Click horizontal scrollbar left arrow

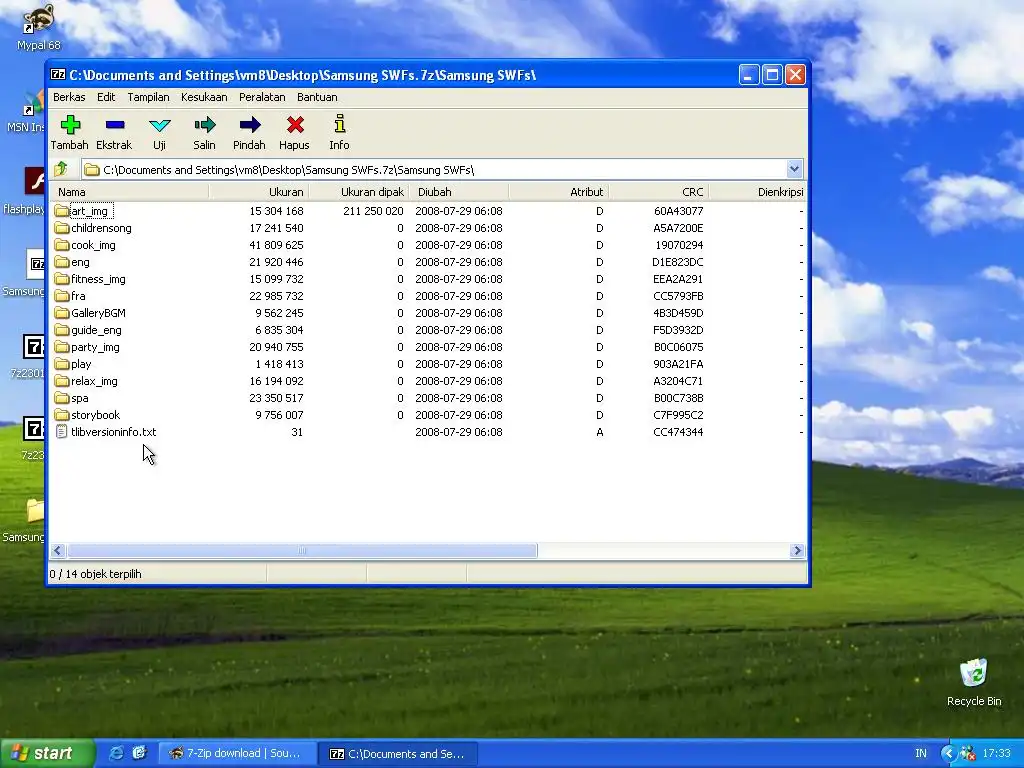pos(57,551)
